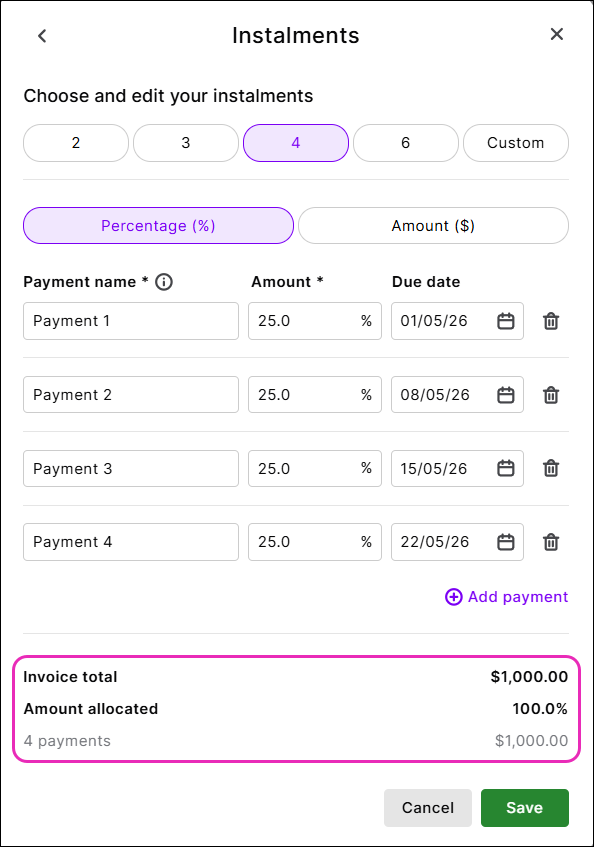This screenshot has height=847, width=594.
Task: Click the 'Choose and edit your instalments' heading
Action: tap(168, 96)
